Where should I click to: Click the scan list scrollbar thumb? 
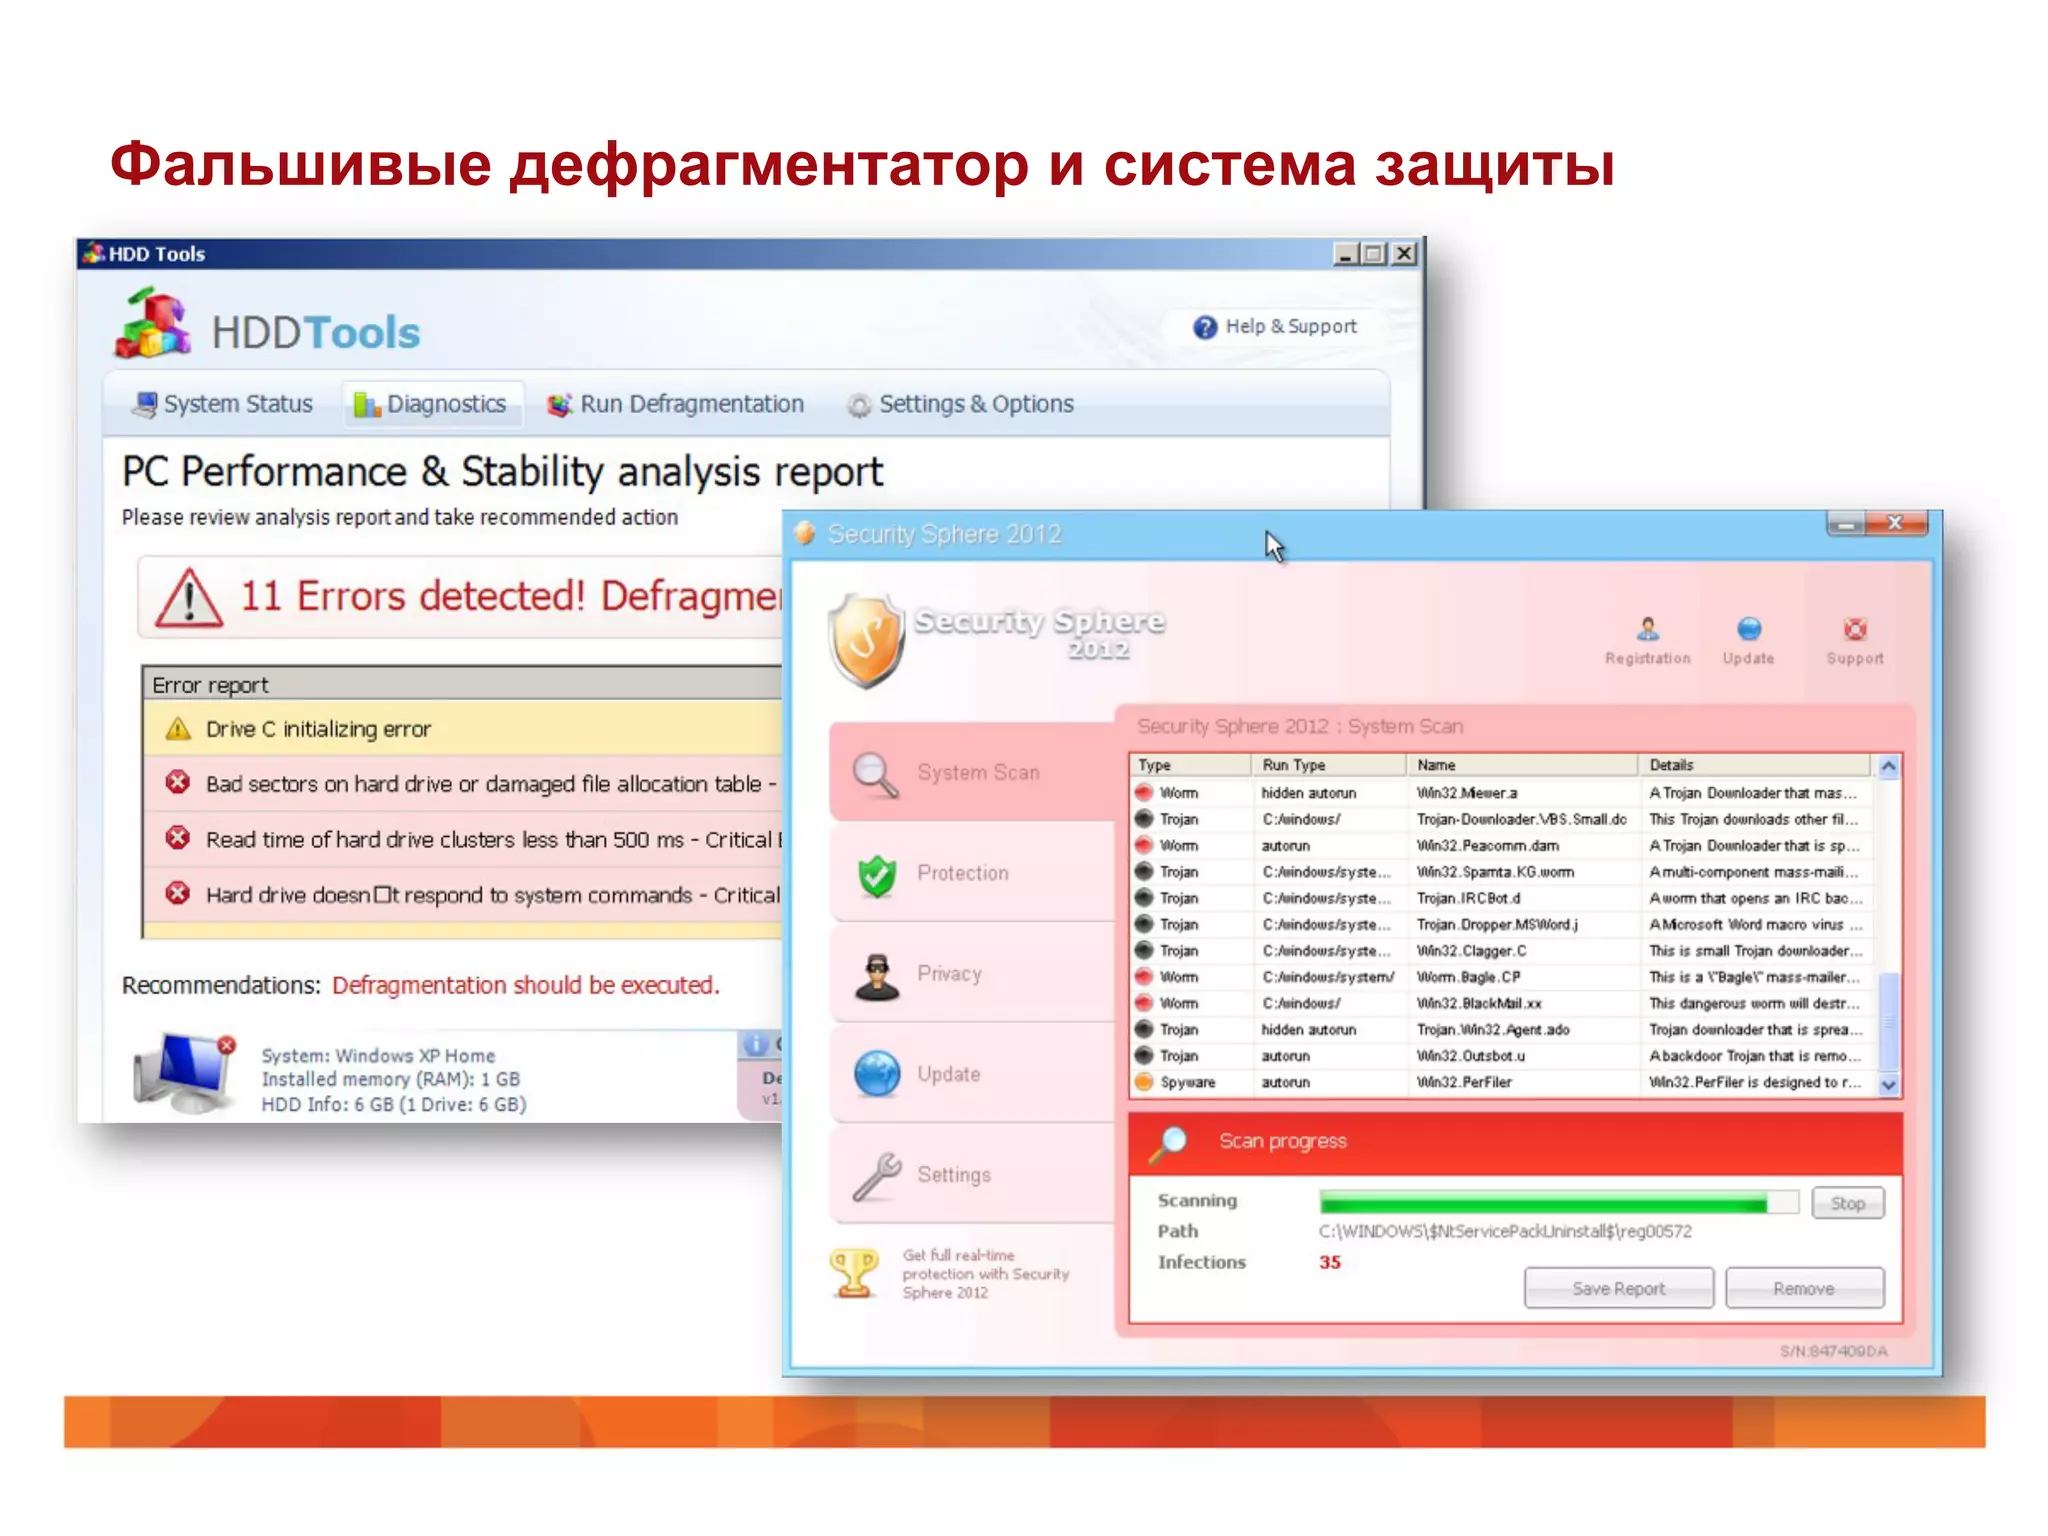pos(1888,1021)
